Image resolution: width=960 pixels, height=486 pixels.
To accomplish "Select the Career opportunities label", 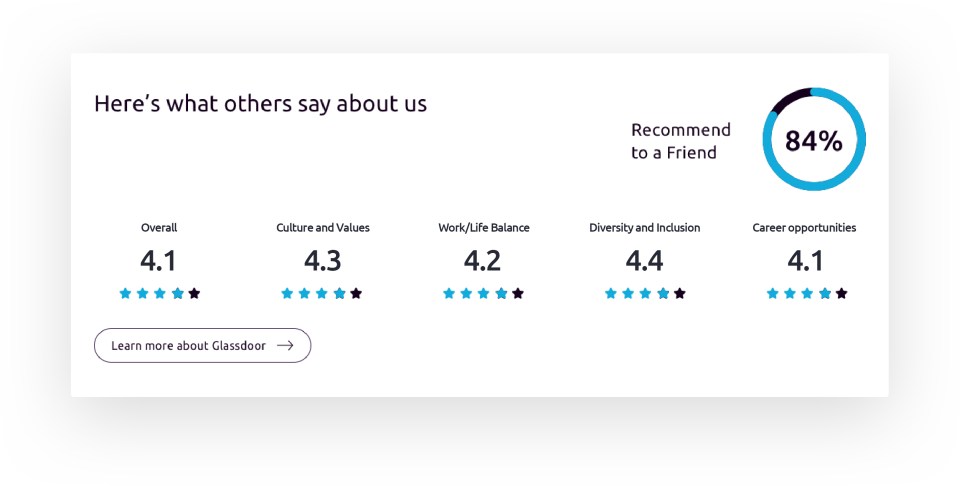I will click(x=804, y=228).
